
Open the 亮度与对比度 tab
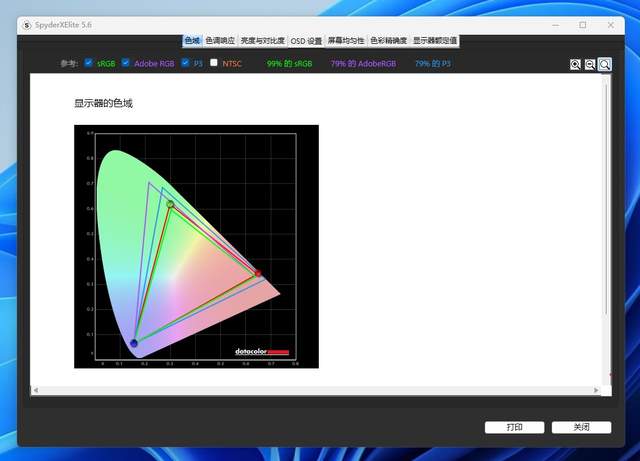(262, 41)
